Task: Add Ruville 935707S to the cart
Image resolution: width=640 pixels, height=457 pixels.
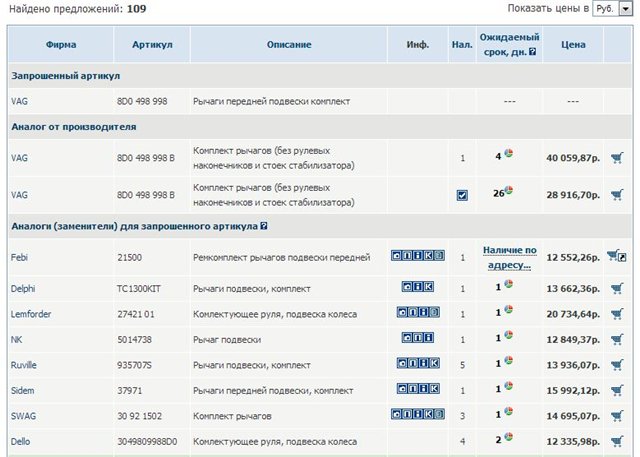Action: pos(617,365)
